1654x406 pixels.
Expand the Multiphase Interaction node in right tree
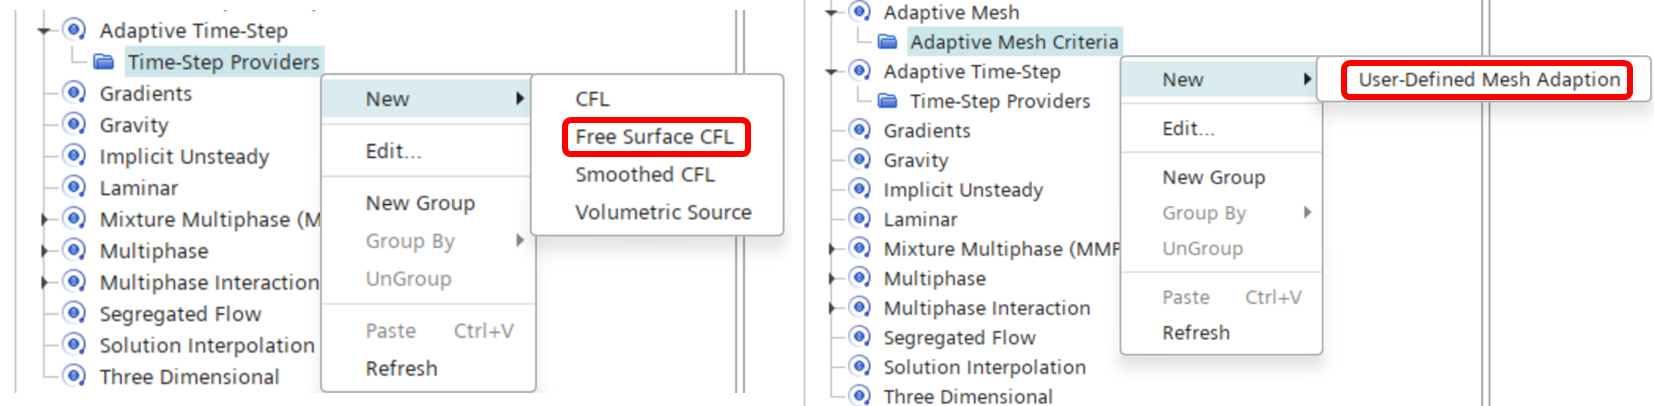[x=831, y=308]
